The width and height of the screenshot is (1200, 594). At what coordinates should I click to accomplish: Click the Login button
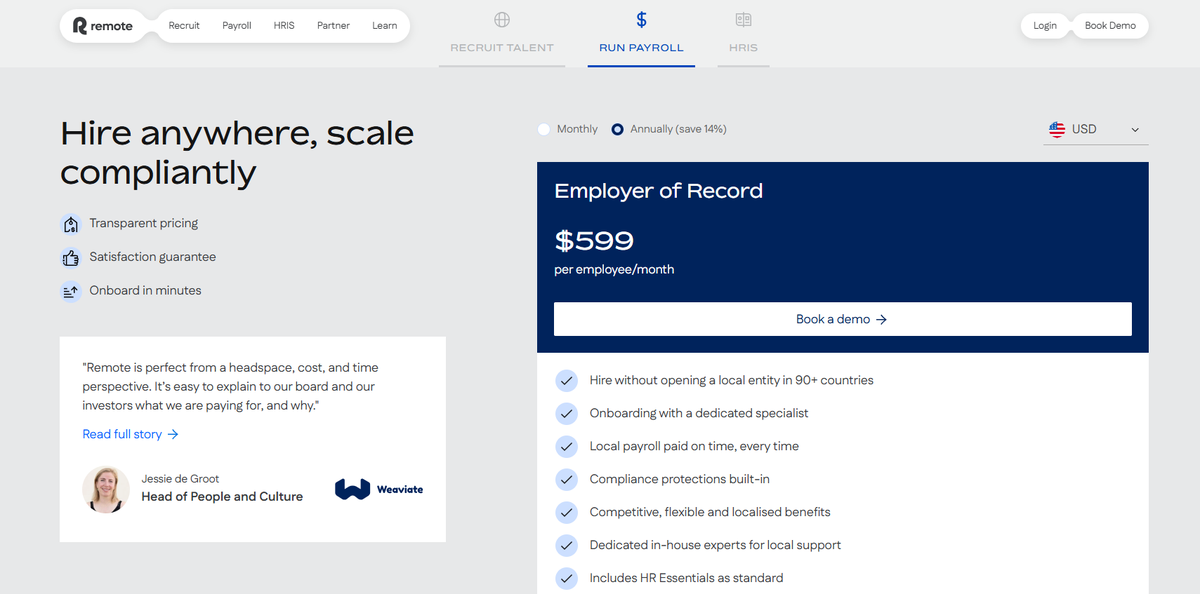[x=1045, y=26]
